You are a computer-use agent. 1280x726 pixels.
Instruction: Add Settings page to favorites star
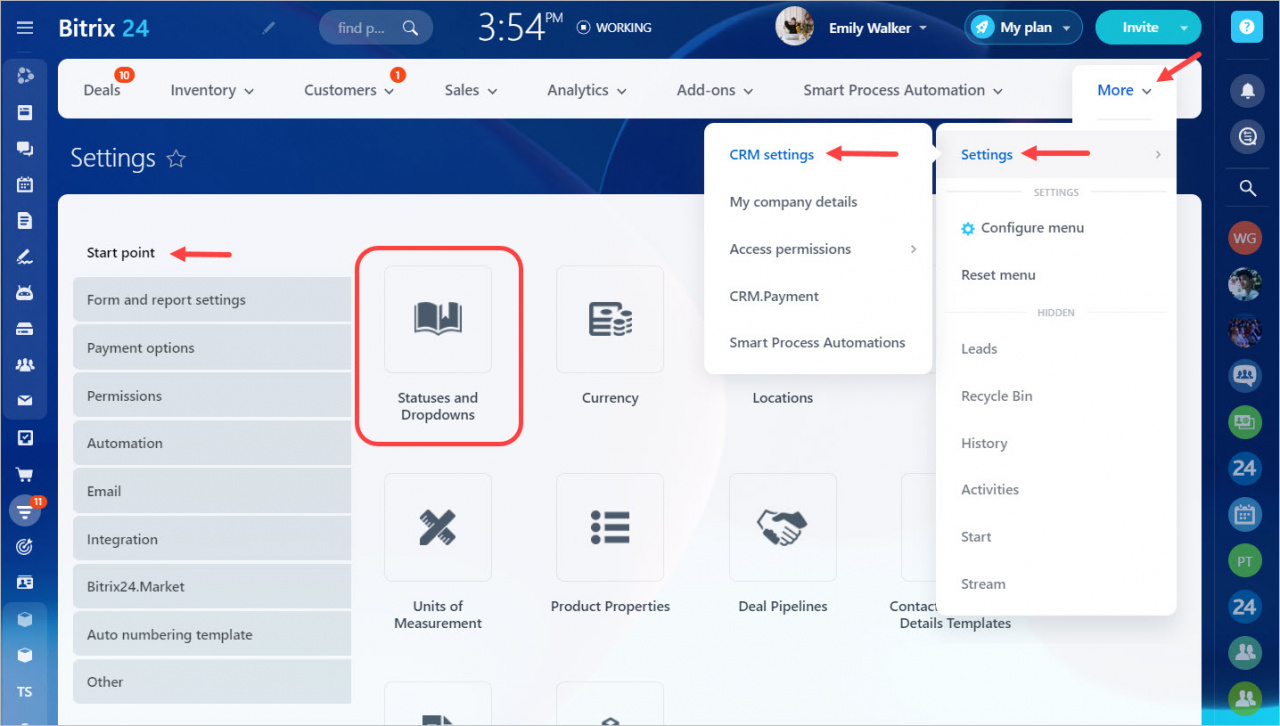(176, 158)
